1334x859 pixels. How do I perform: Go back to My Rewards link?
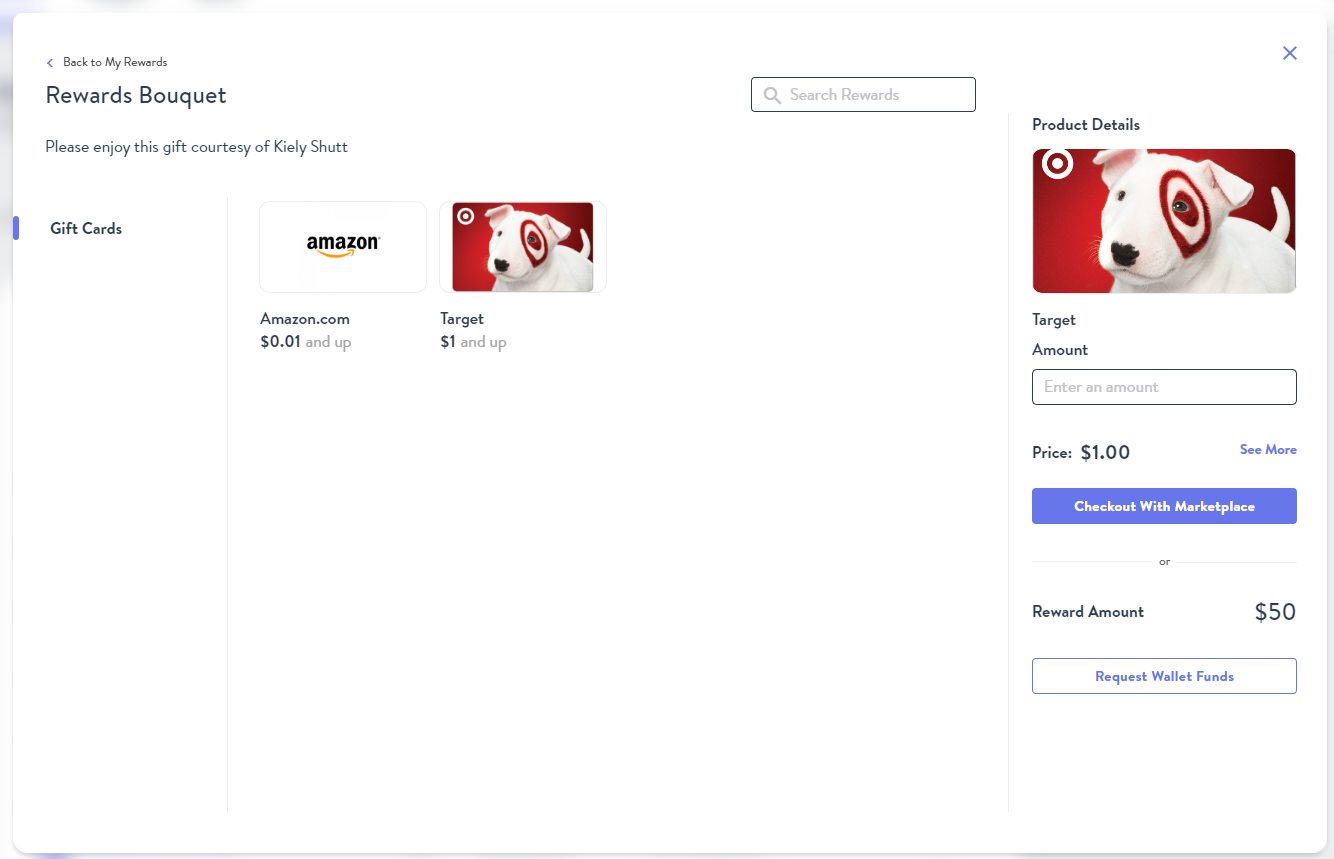(x=115, y=62)
